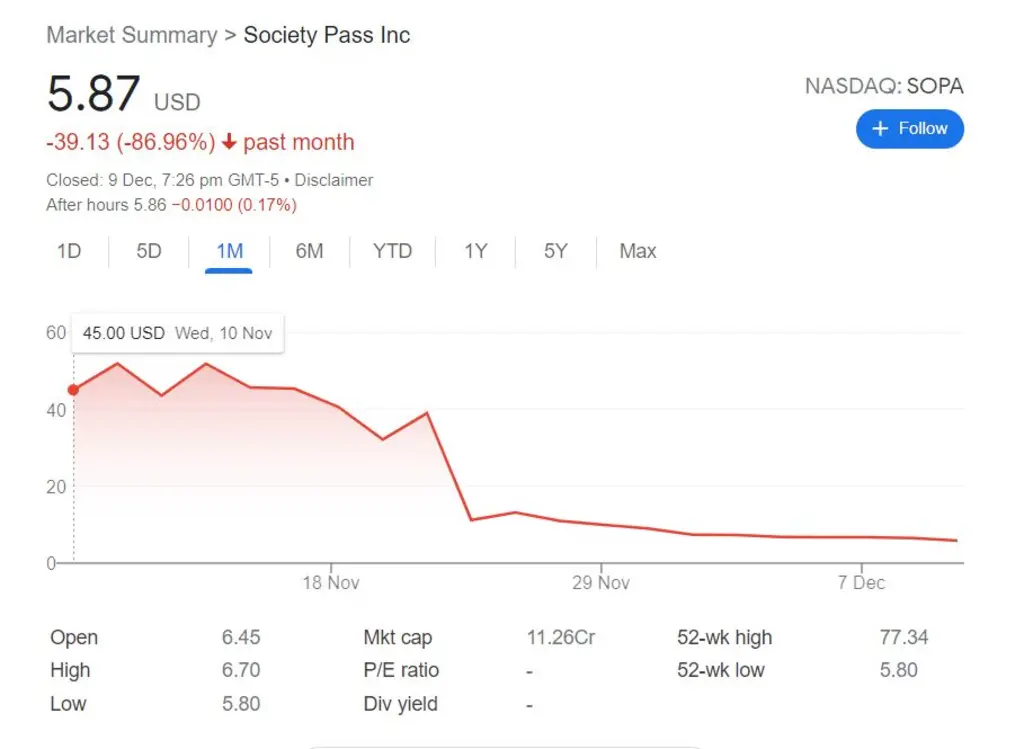Click the 18 Nov axis marker
Image resolution: width=1024 pixels, height=749 pixels.
pos(331,582)
